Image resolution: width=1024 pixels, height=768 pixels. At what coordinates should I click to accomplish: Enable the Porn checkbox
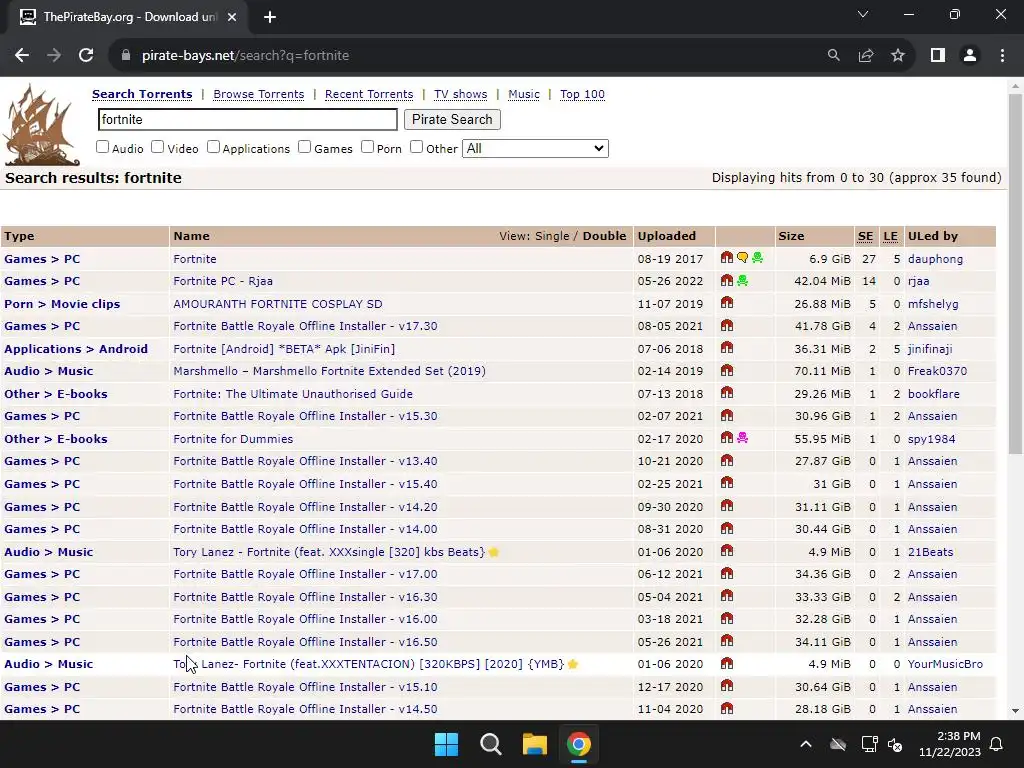pyautogui.click(x=368, y=147)
